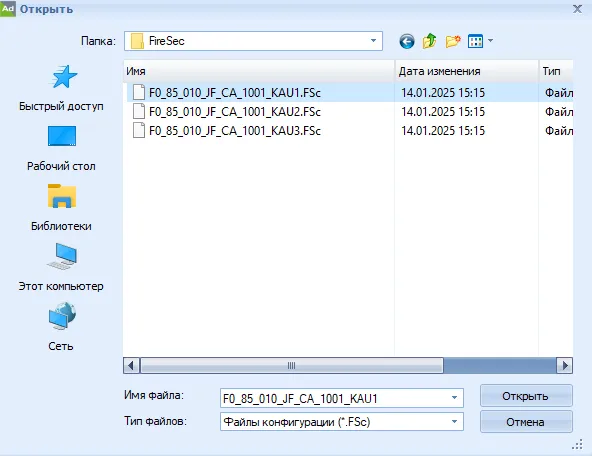Create a new folder via toolbar icon
The image size is (592, 456).
coord(453,41)
